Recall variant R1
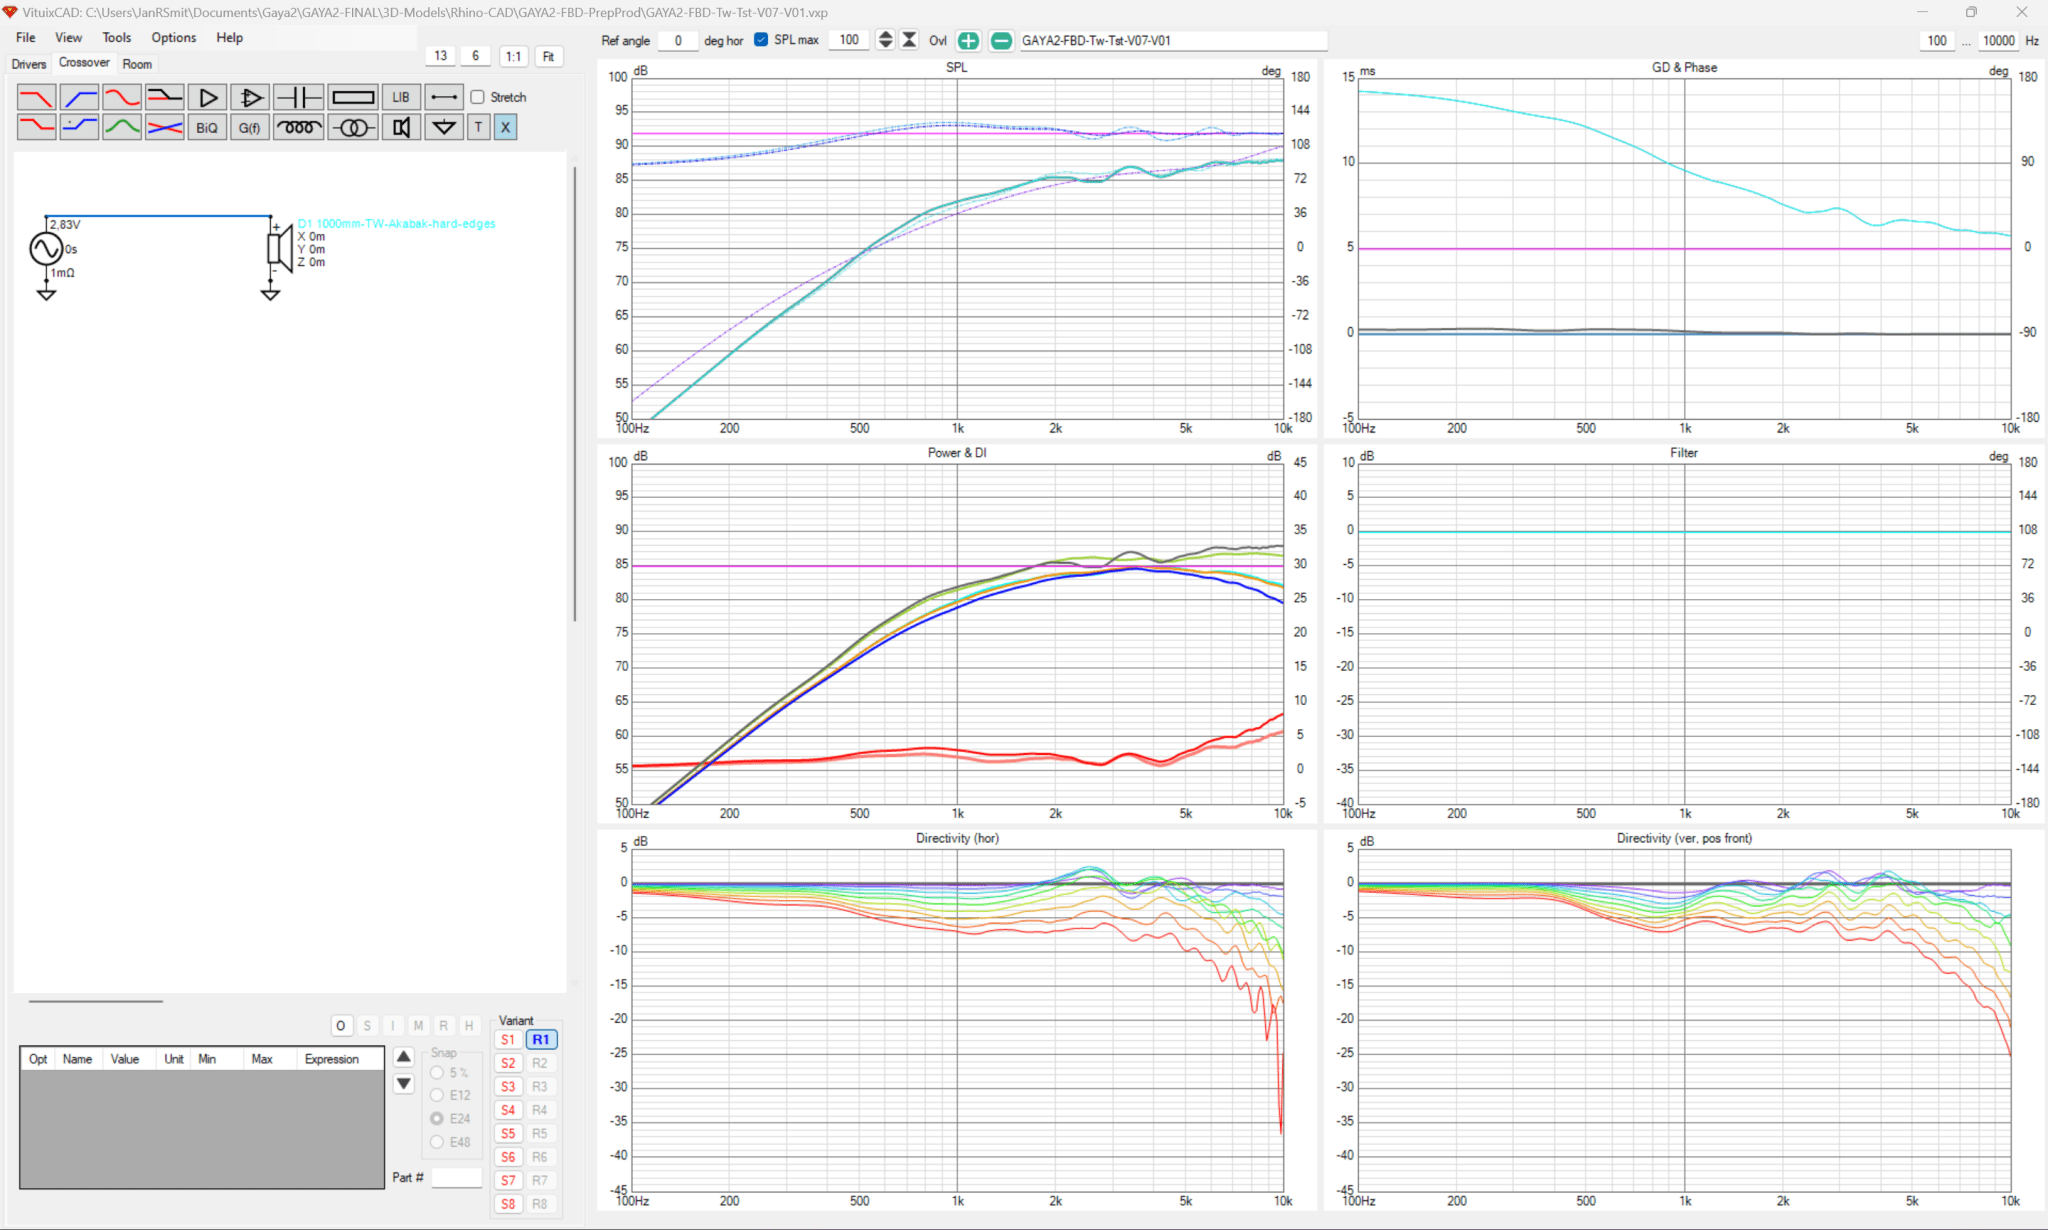 pyautogui.click(x=541, y=1040)
